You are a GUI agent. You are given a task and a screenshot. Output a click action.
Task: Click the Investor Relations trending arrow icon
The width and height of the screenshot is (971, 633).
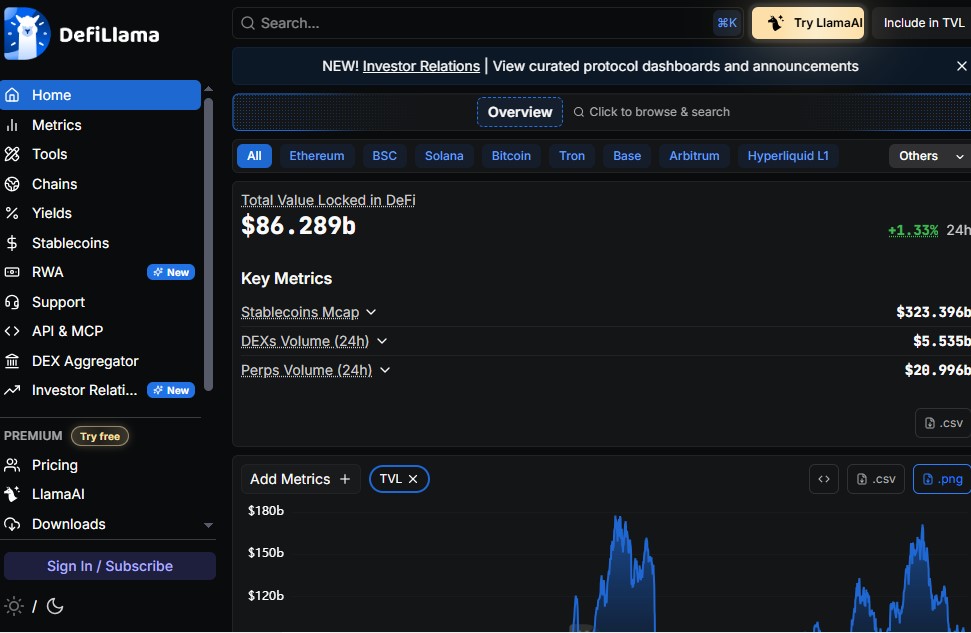12,390
